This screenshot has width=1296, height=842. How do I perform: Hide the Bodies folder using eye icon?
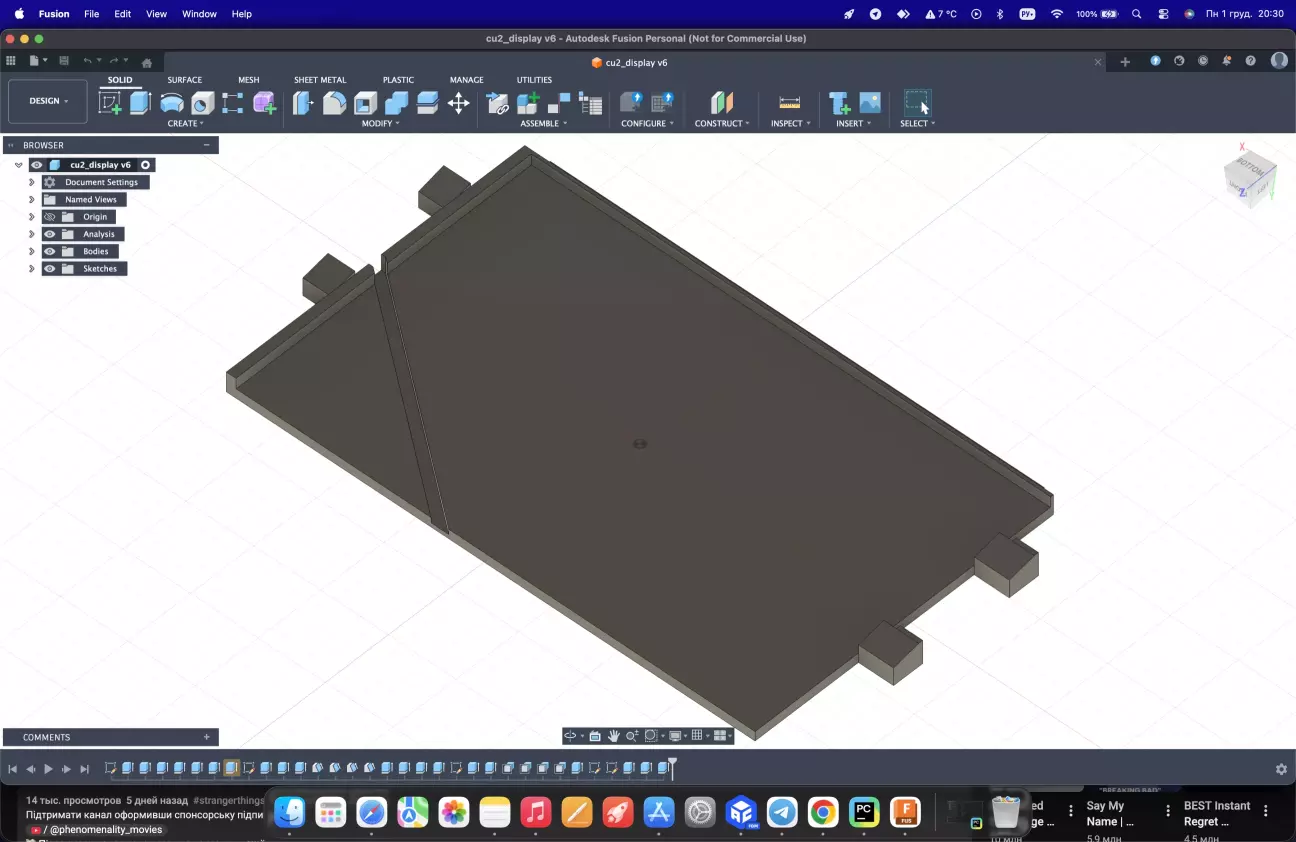point(50,252)
